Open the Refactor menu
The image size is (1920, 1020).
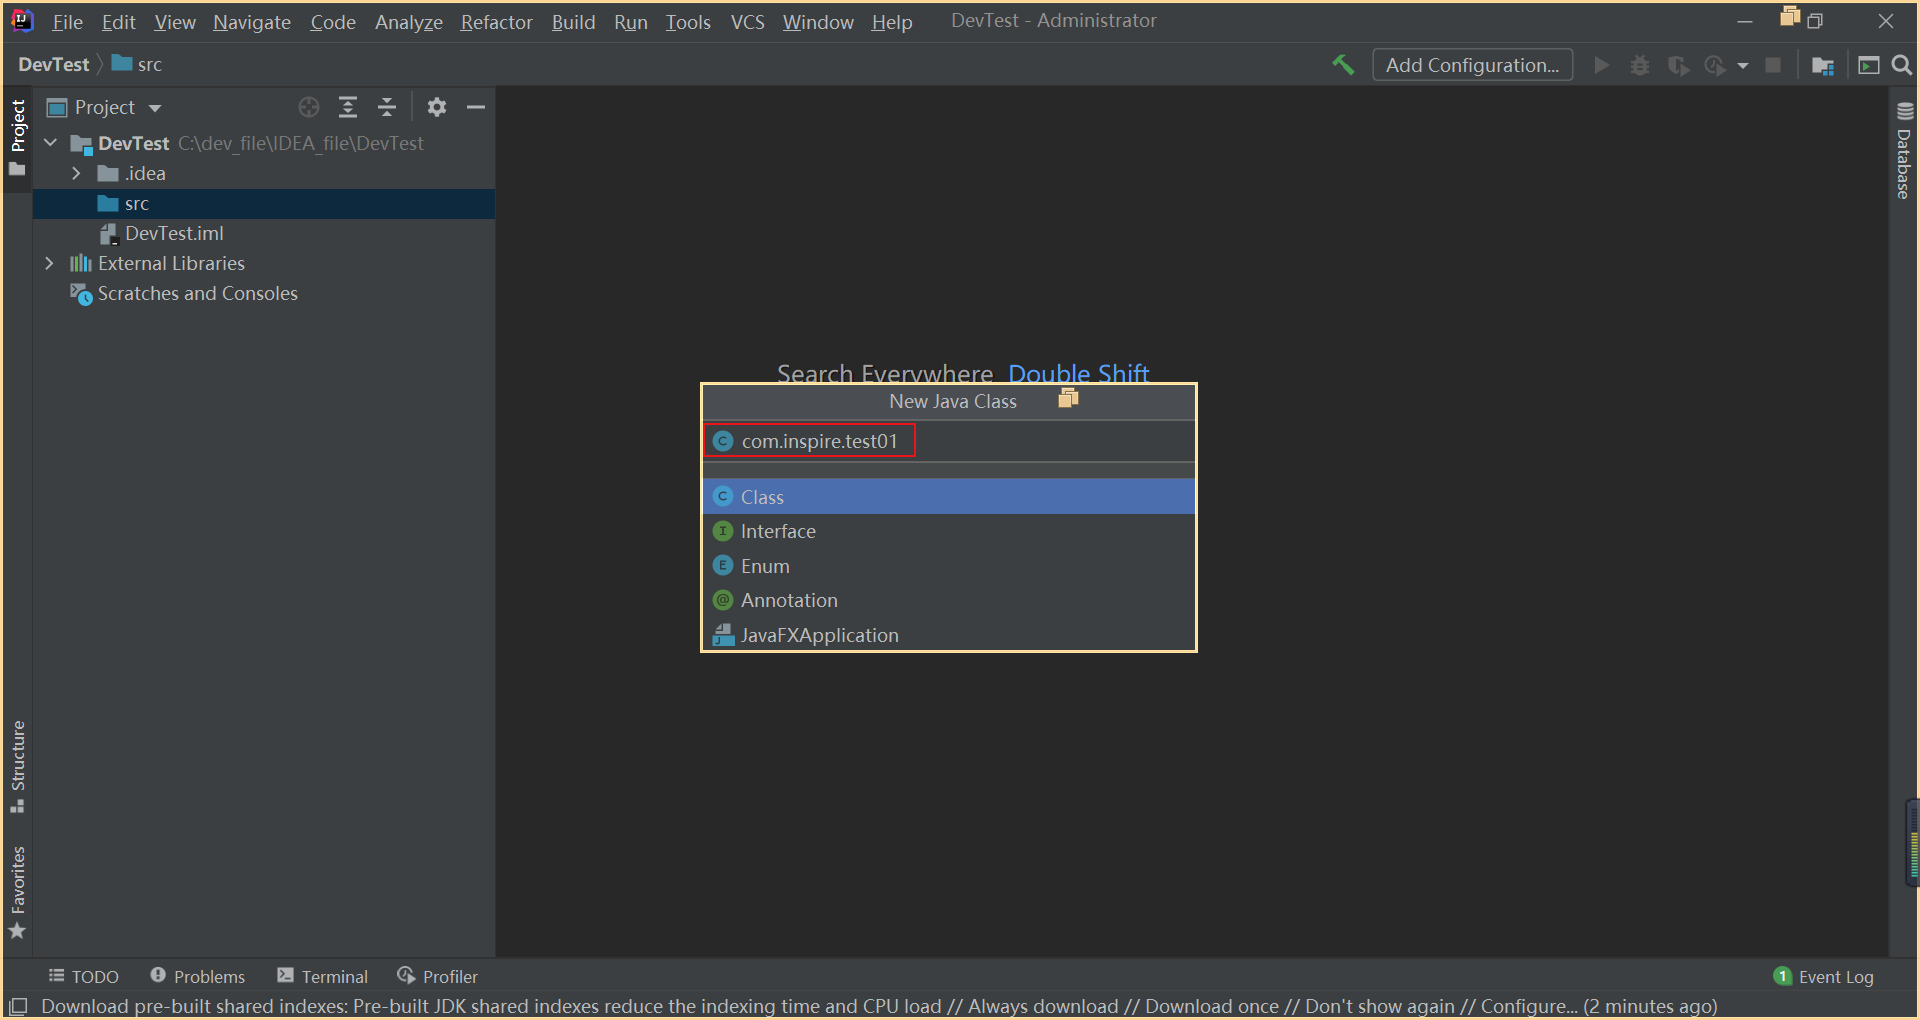pyautogui.click(x=497, y=22)
